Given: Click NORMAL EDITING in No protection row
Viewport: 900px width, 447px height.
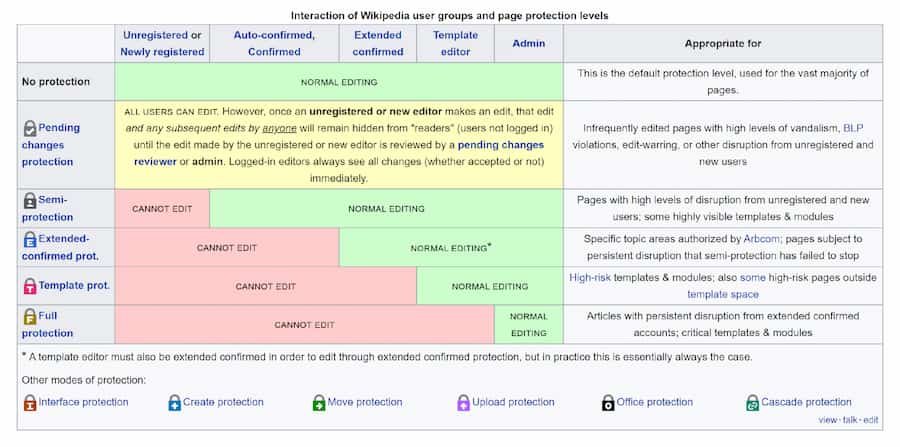Looking at the screenshot, I should [x=339, y=83].
